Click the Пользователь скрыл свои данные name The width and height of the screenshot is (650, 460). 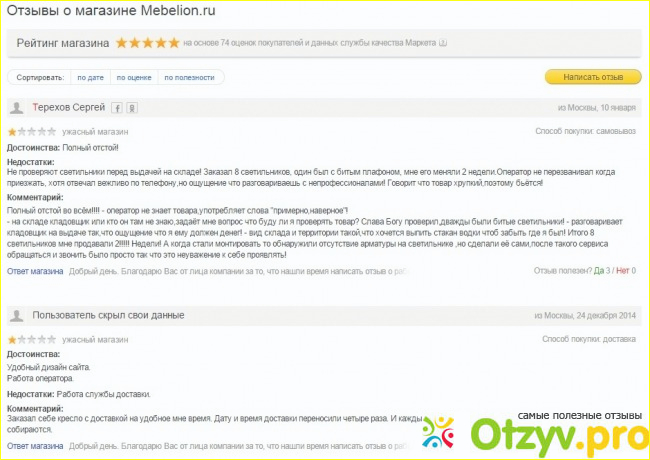pos(108,316)
